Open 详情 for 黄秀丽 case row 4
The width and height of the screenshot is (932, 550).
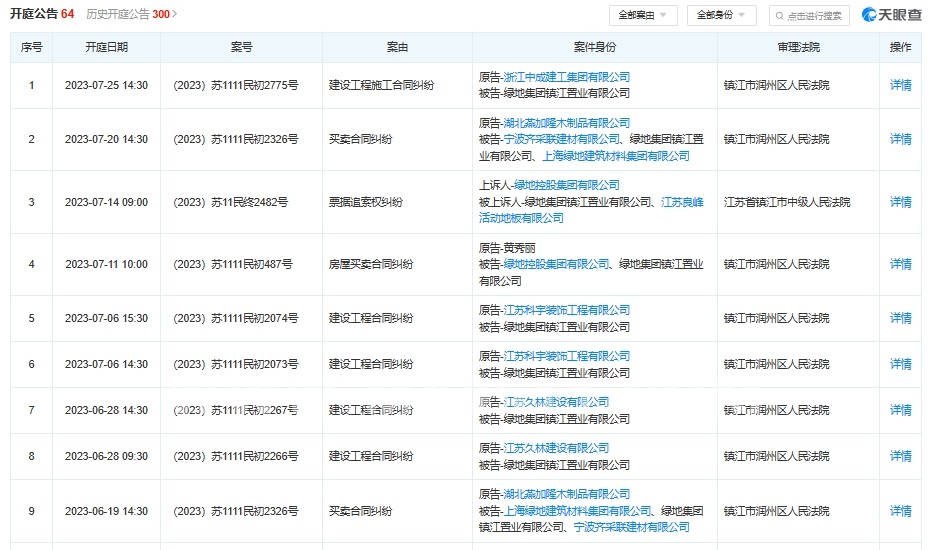click(900, 264)
